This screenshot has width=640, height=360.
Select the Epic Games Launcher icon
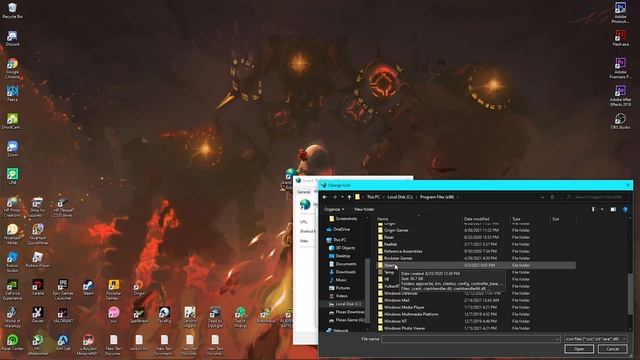pos(63,289)
